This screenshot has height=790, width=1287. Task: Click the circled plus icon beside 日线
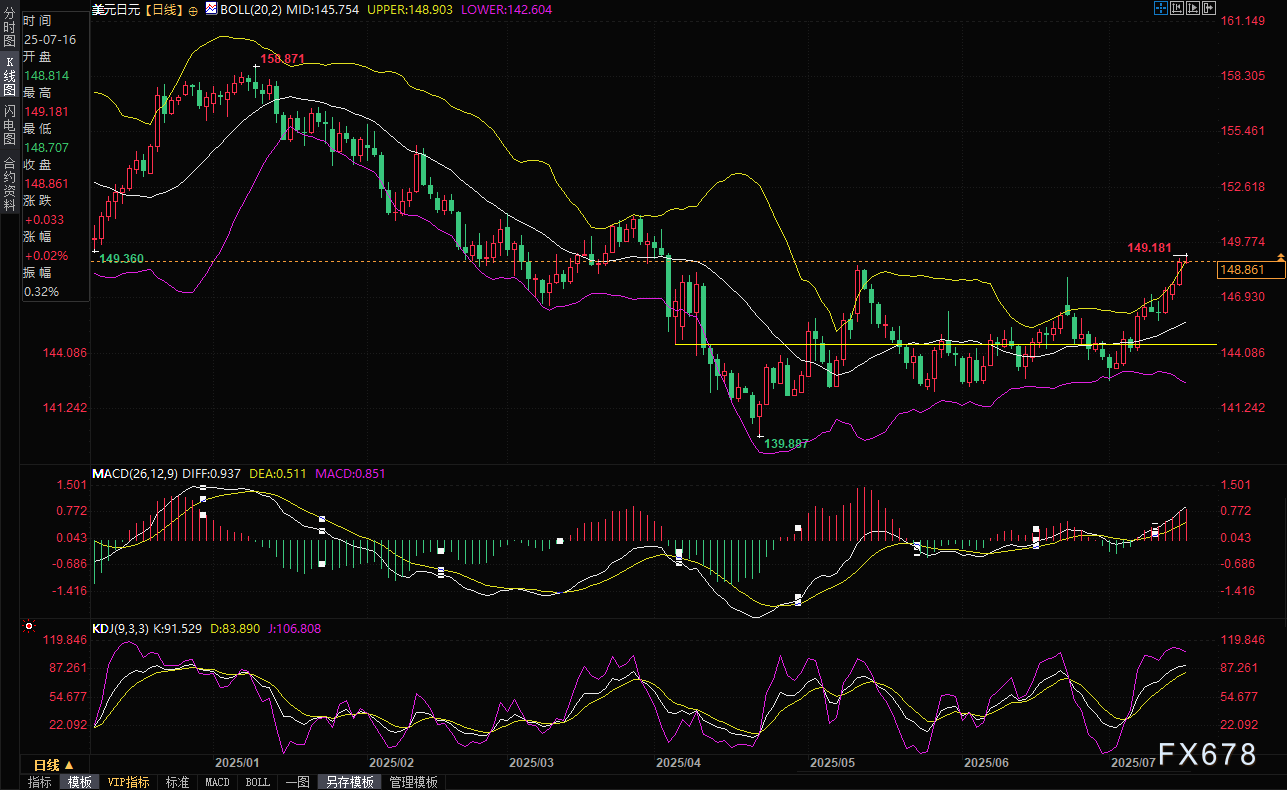point(193,9)
